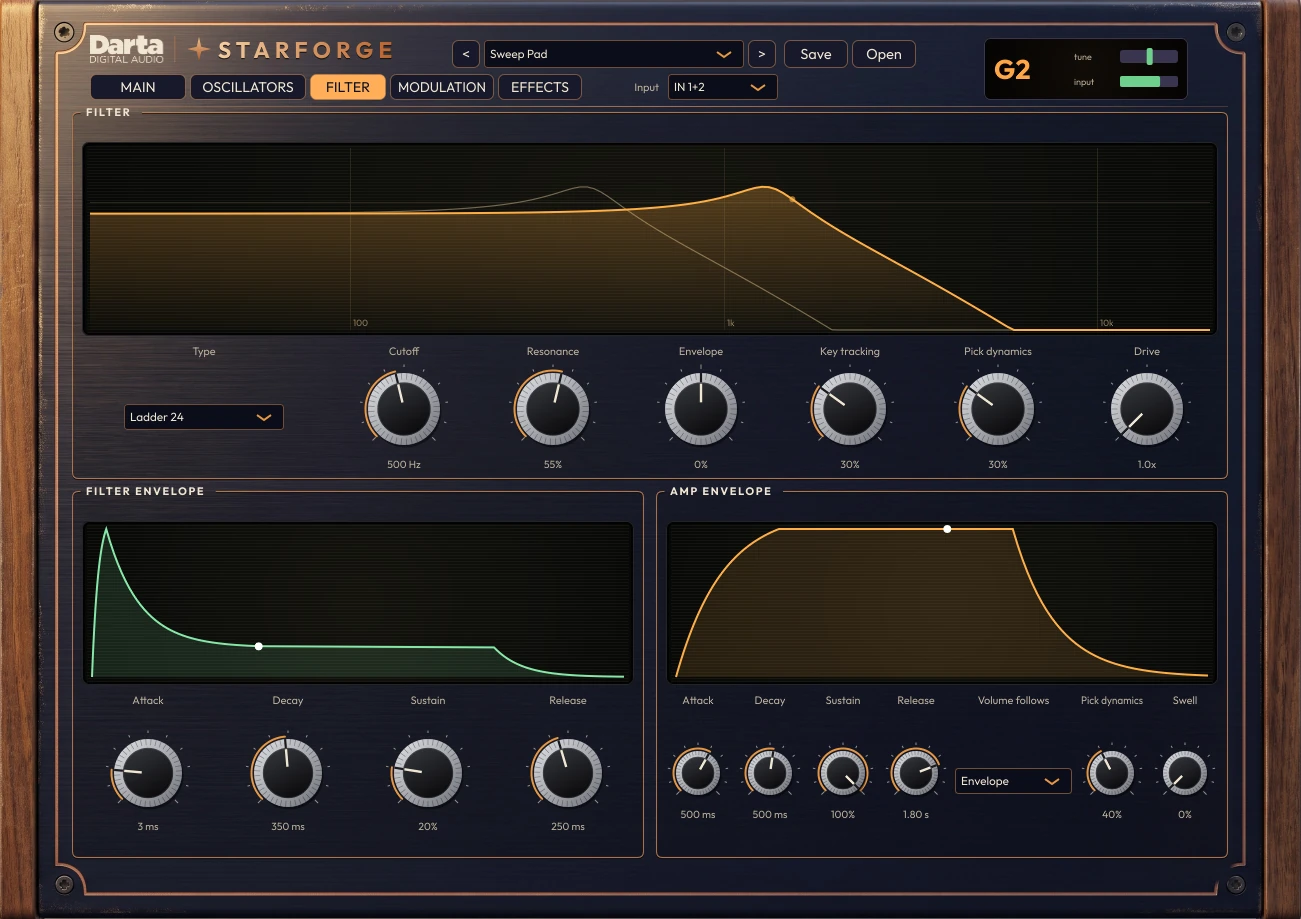Click the Save button
The width and height of the screenshot is (1301, 919).
click(x=816, y=54)
